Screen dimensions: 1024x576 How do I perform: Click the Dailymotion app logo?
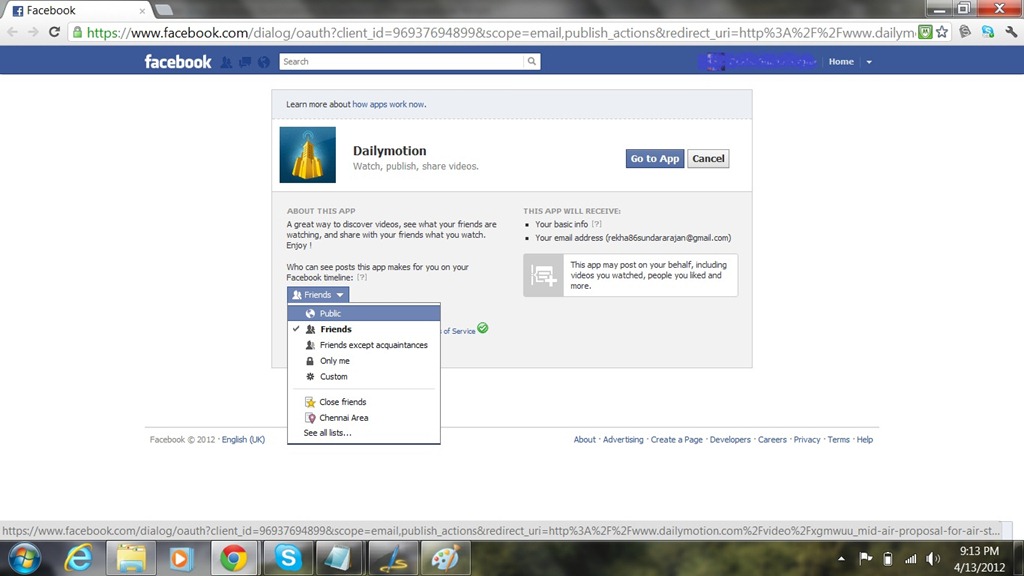pyautogui.click(x=307, y=155)
